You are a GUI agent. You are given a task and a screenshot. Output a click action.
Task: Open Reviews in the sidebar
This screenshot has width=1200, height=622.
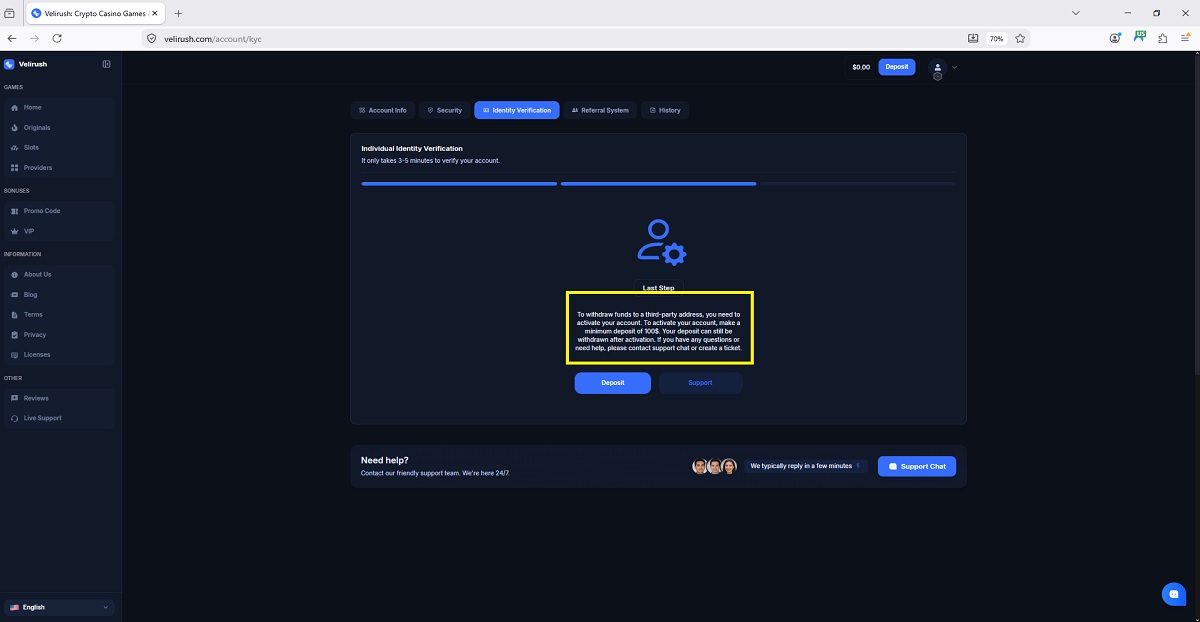click(x=60, y=398)
